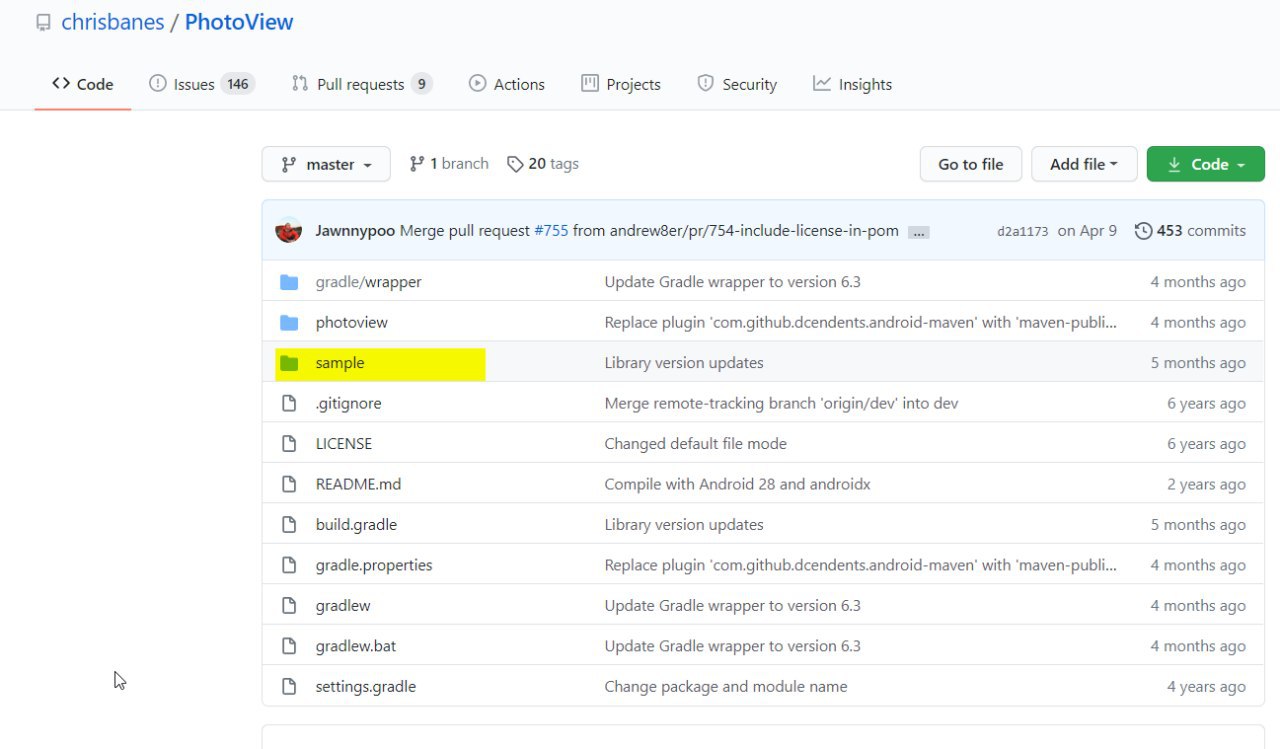View the 20 tags link
Image resolution: width=1280 pixels, height=749 pixels.
click(x=543, y=164)
